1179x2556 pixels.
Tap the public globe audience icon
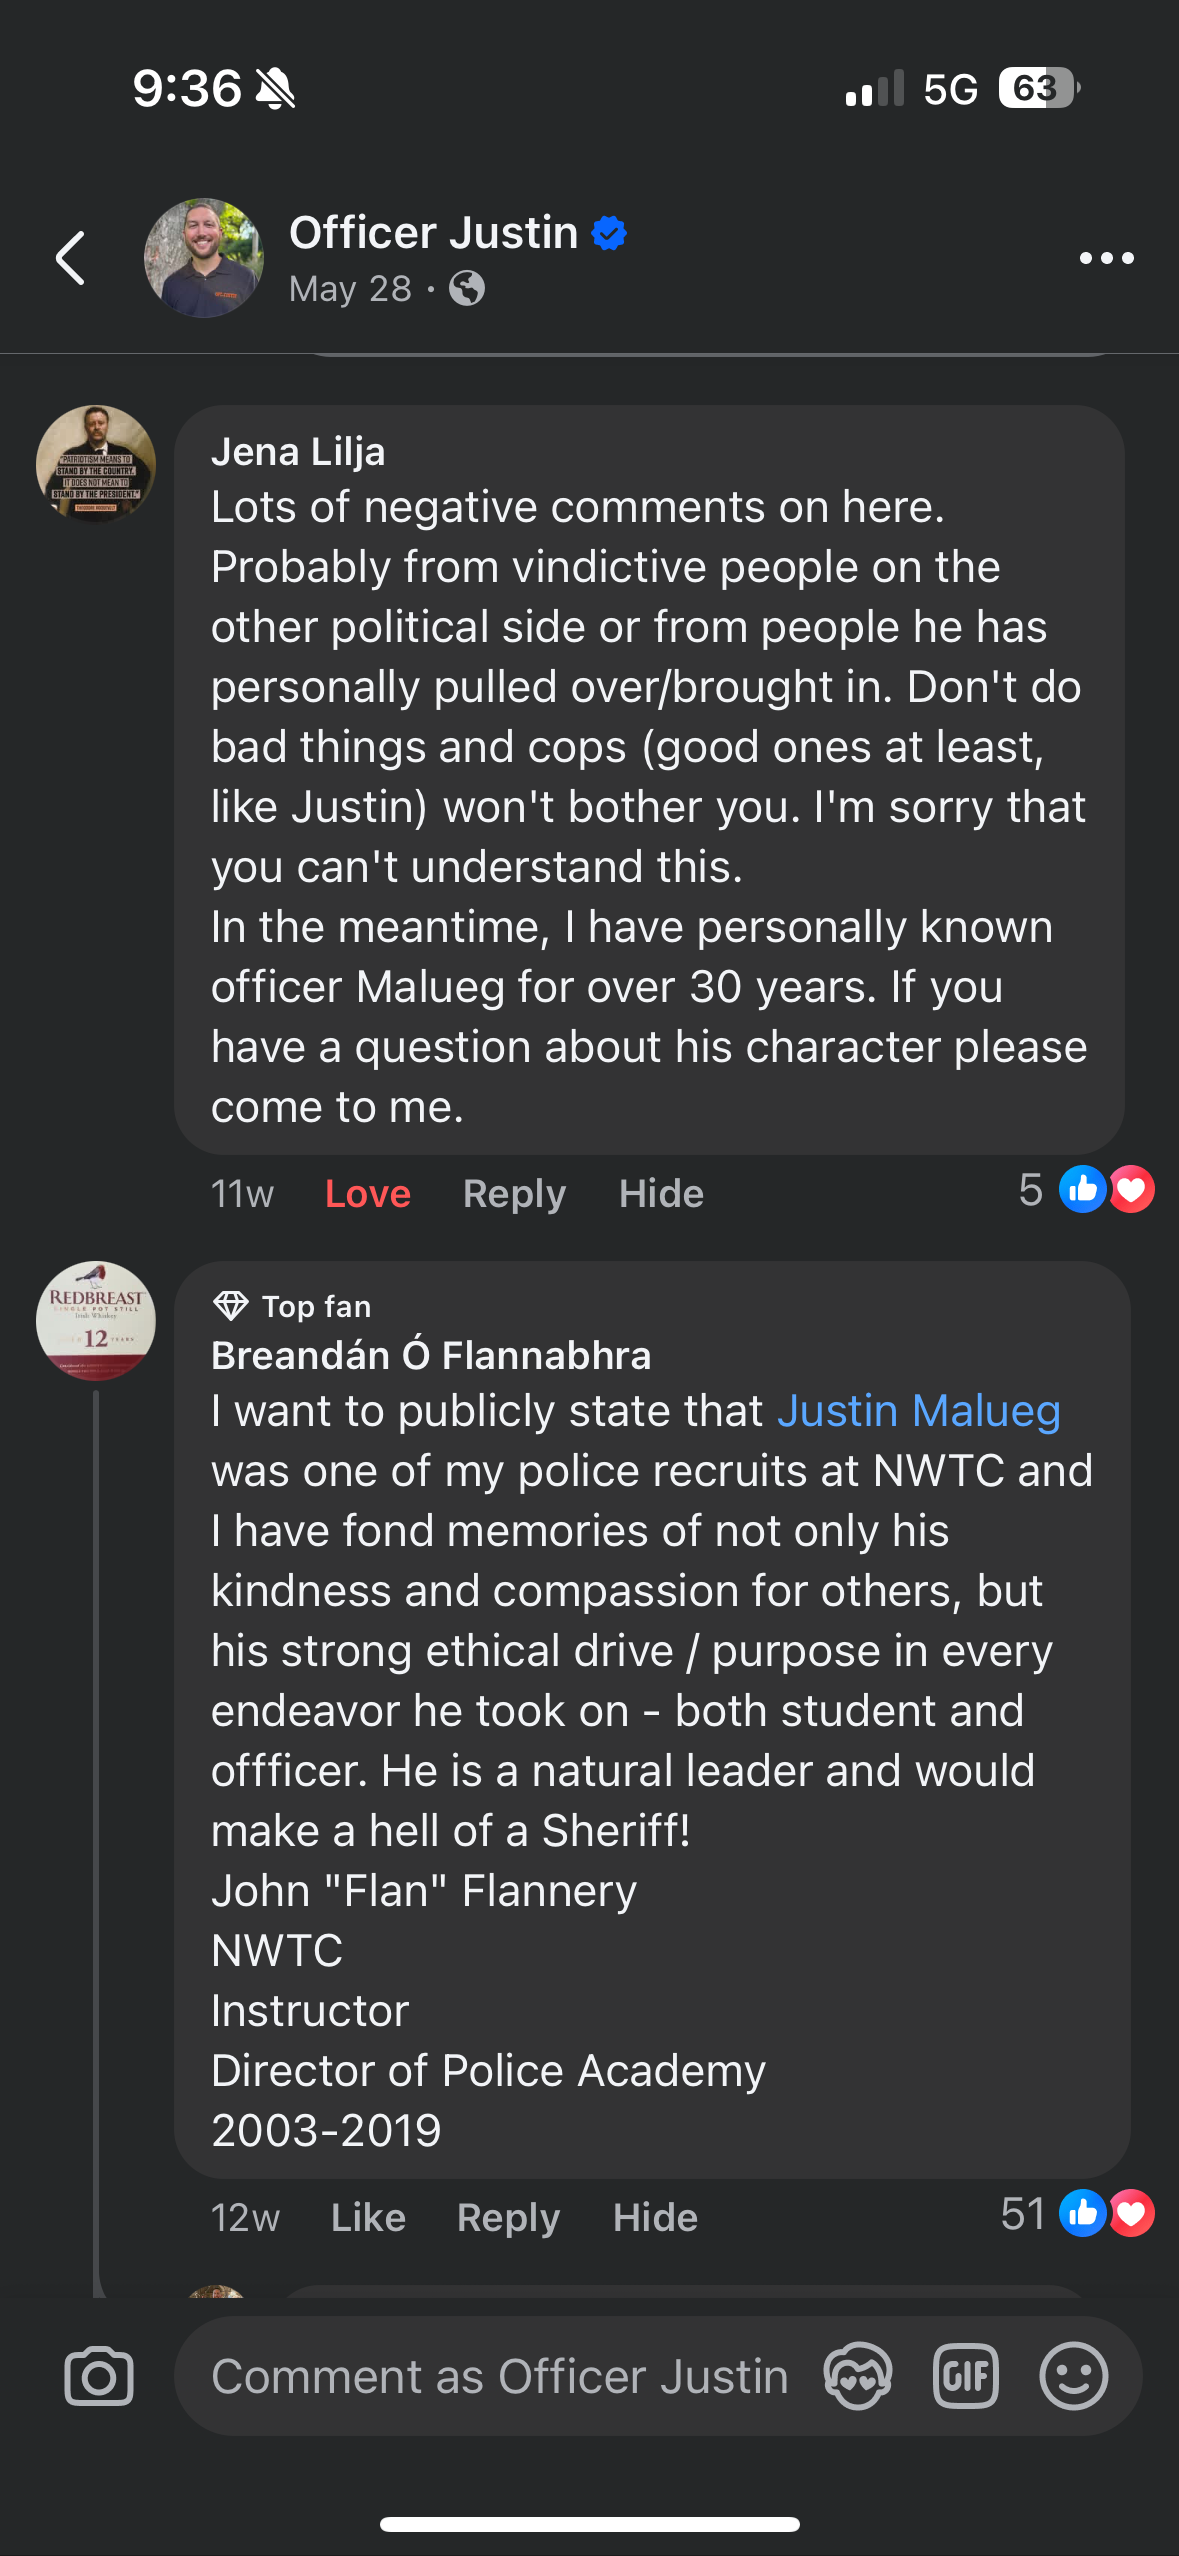[x=467, y=289]
